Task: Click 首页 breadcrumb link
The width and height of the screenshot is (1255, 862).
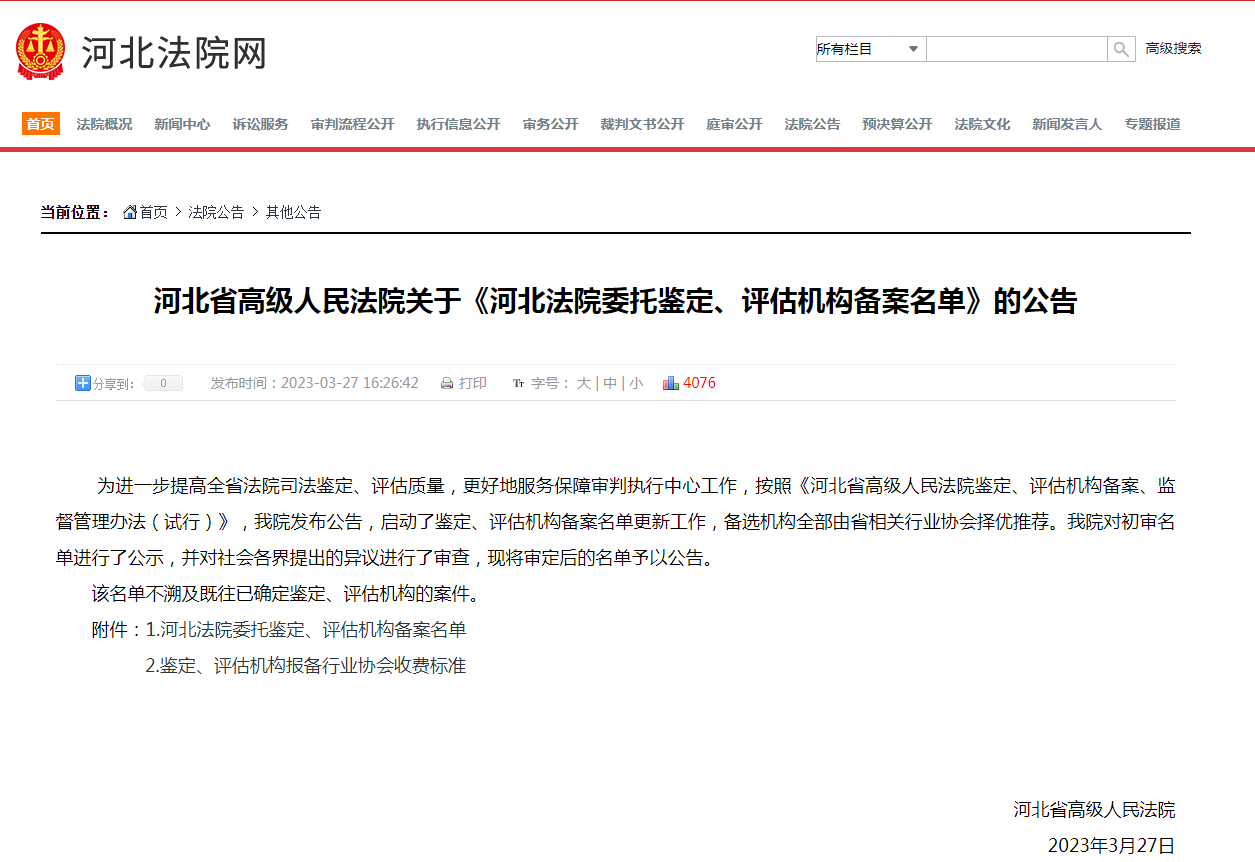Action: [153, 212]
